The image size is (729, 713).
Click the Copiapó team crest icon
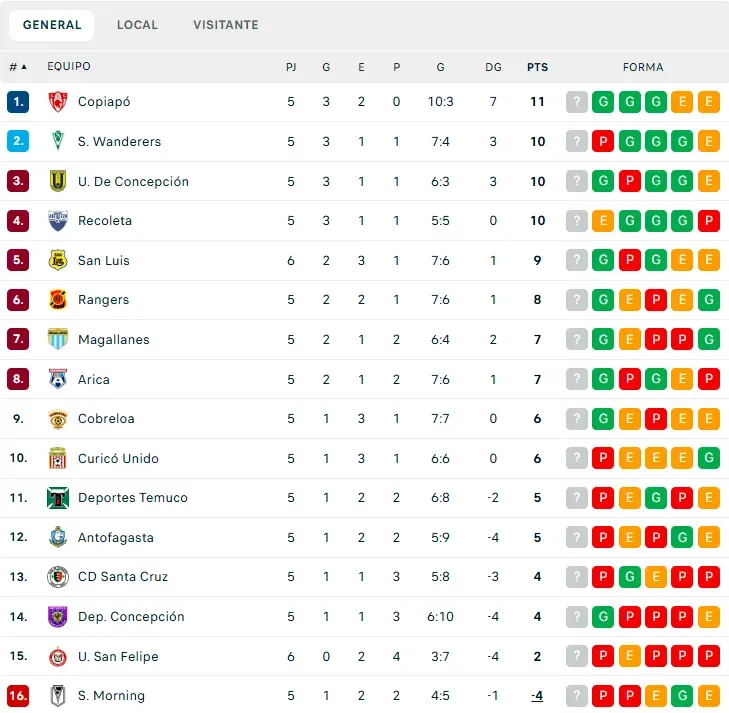click(x=58, y=102)
